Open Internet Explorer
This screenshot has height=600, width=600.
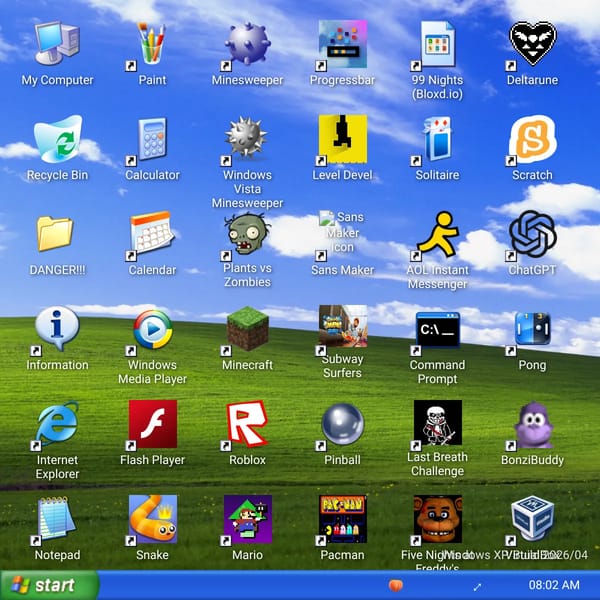coord(57,423)
